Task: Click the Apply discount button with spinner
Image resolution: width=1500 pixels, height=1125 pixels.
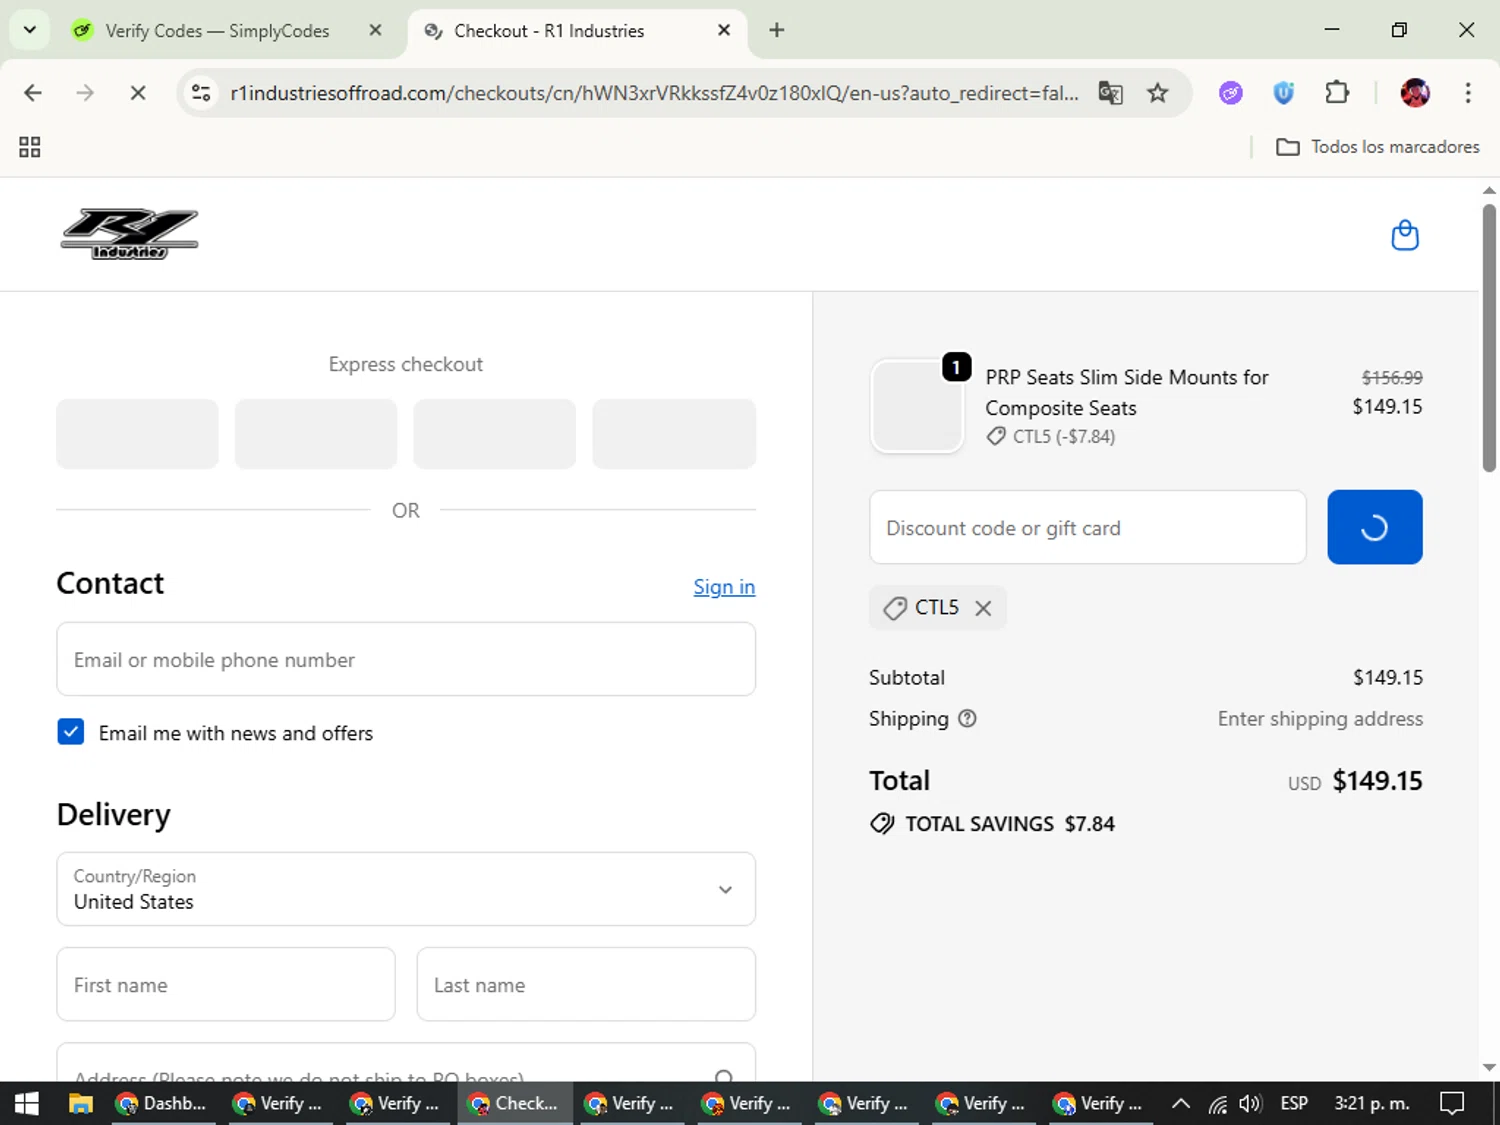Action: [1374, 527]
